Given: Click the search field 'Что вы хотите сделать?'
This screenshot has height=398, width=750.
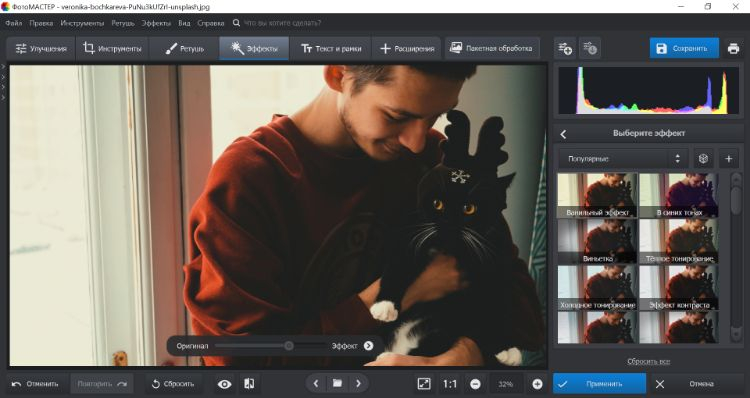Looking at the screenshot, I should pos(282,23).
